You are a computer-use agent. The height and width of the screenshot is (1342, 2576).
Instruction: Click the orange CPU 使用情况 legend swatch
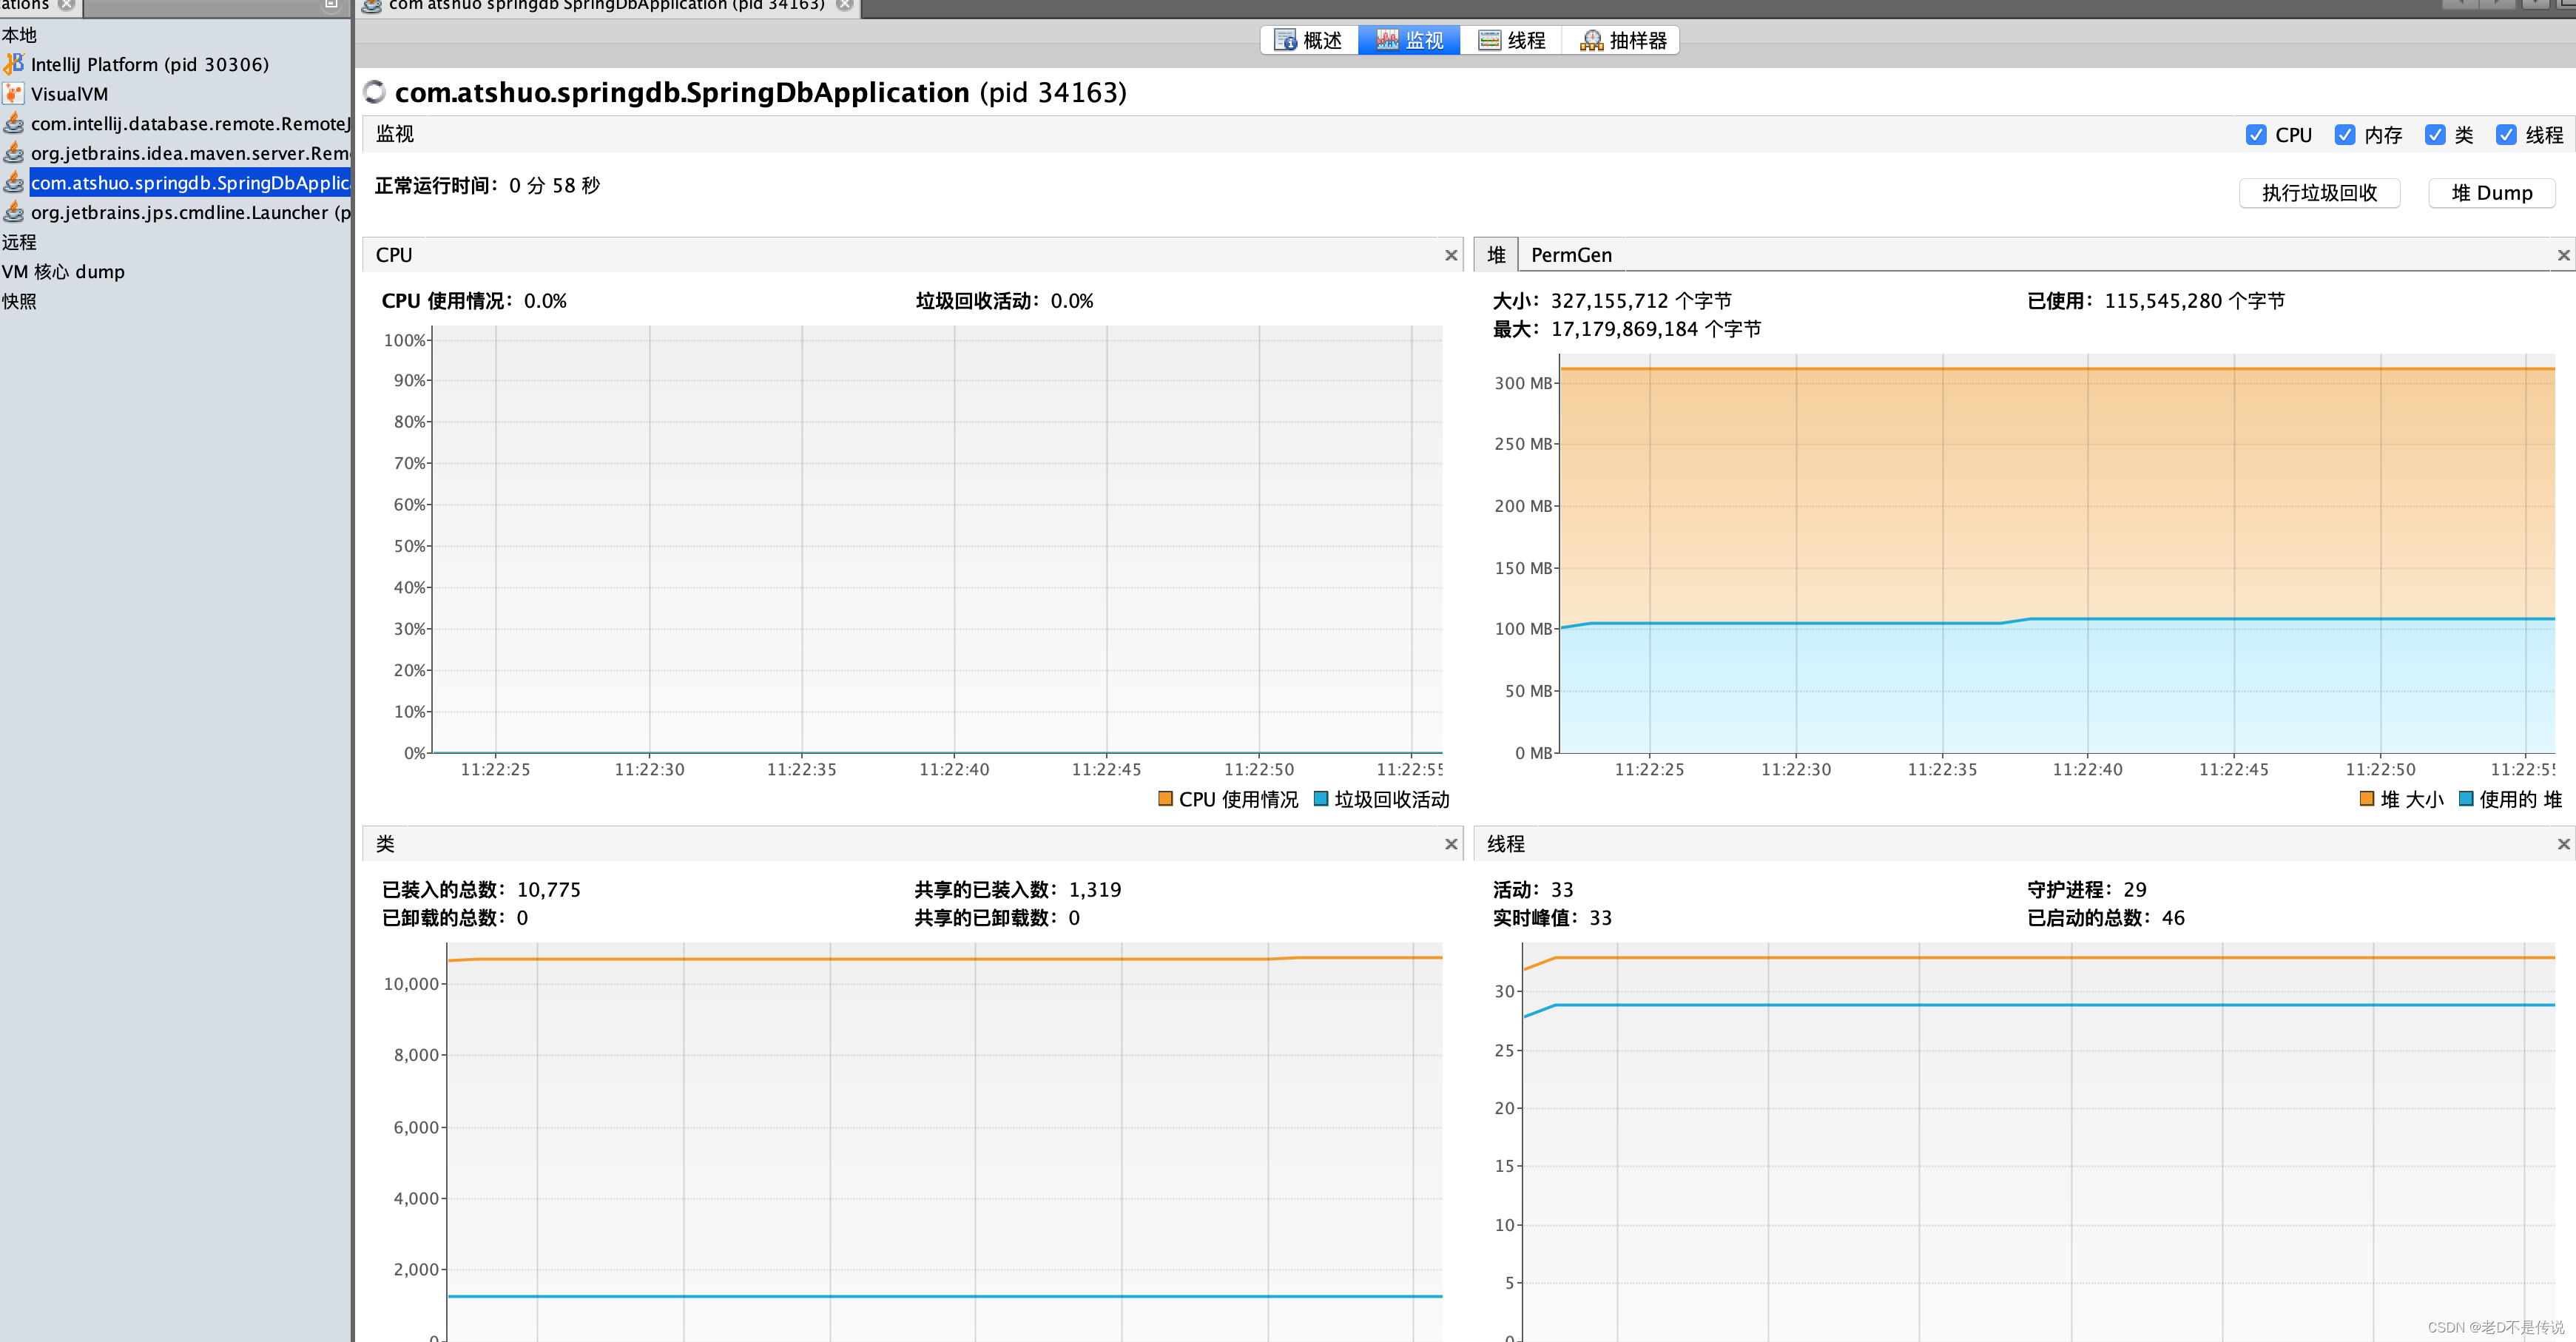[x=1165, y=799]
